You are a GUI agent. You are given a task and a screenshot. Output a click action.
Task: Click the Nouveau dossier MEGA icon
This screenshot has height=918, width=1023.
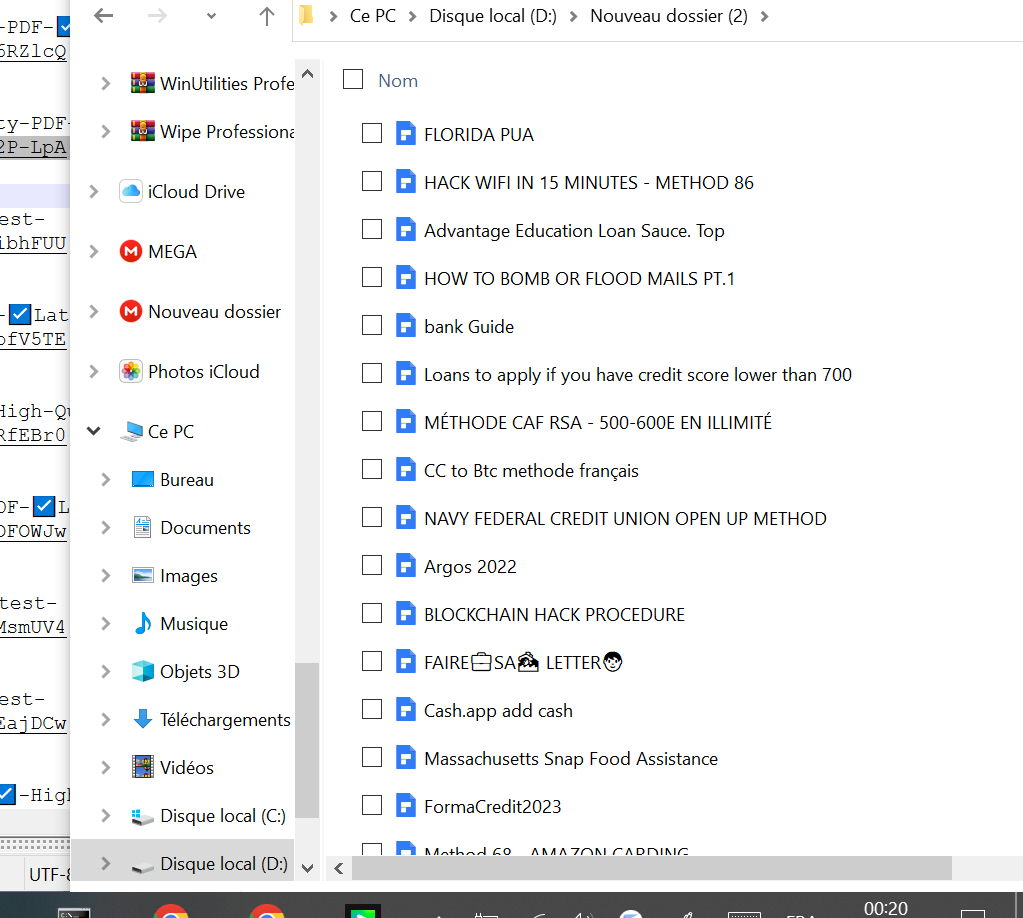[x=131, y=311]
